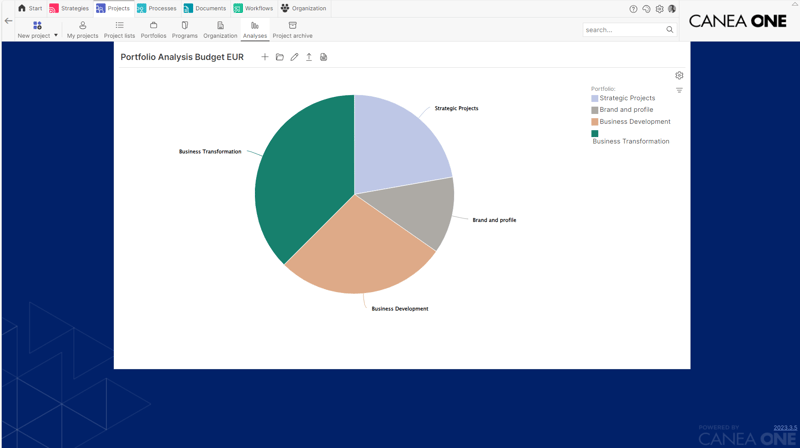
Task: Open the help question mark icon
Action: point(633,9)
